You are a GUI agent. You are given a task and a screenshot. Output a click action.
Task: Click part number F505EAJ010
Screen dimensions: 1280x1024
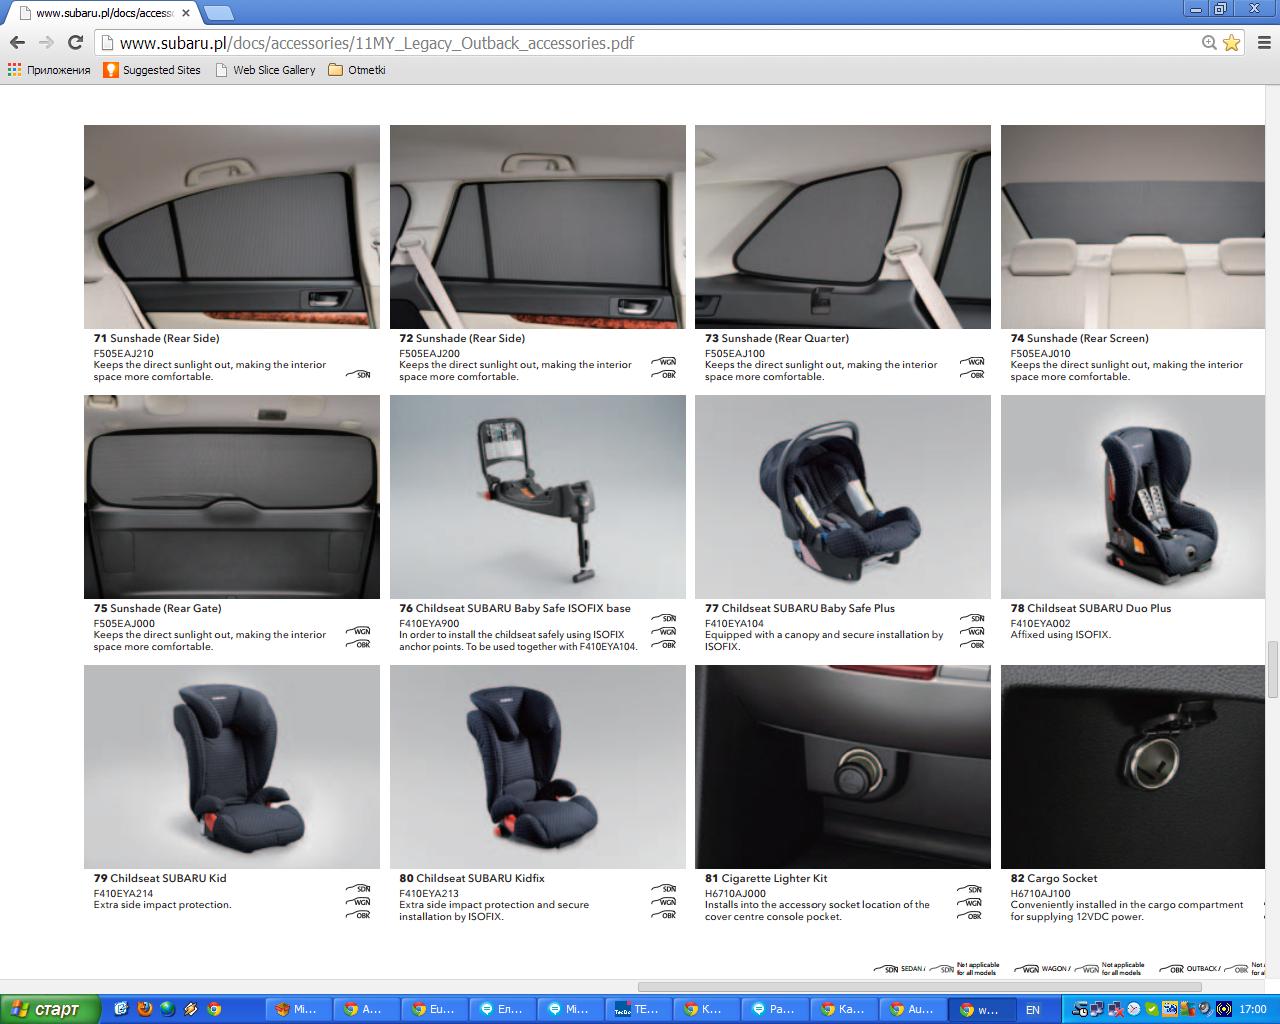pyautogui.click(x=1040, y=353)
